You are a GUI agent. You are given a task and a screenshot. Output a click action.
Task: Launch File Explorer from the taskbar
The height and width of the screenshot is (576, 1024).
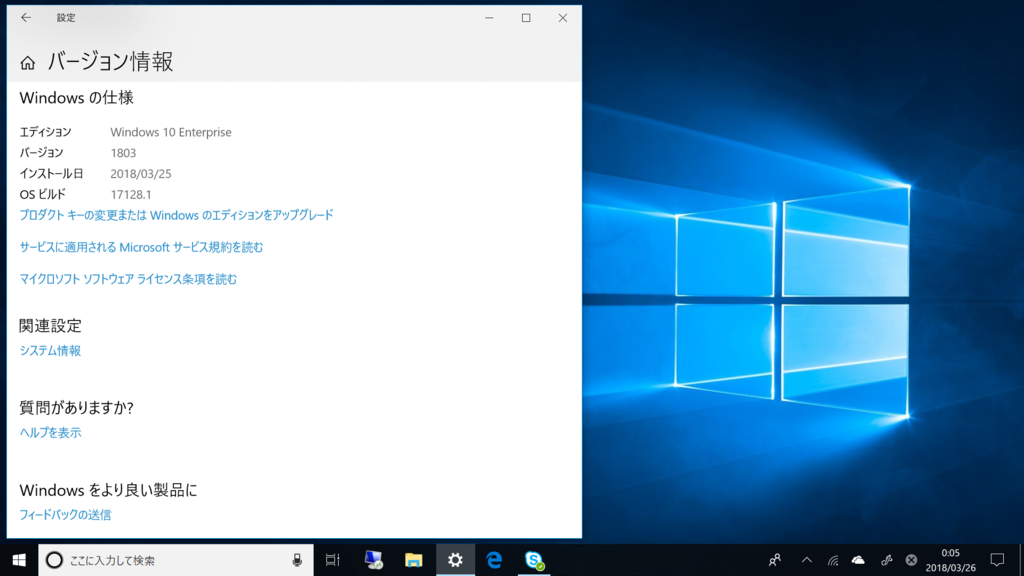[x=413, y=560]
